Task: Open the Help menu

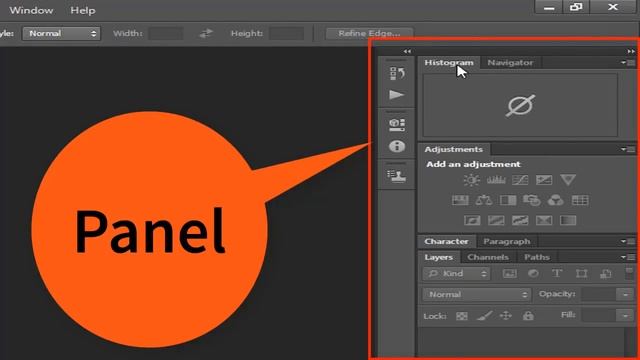Action: pos(83,10)
